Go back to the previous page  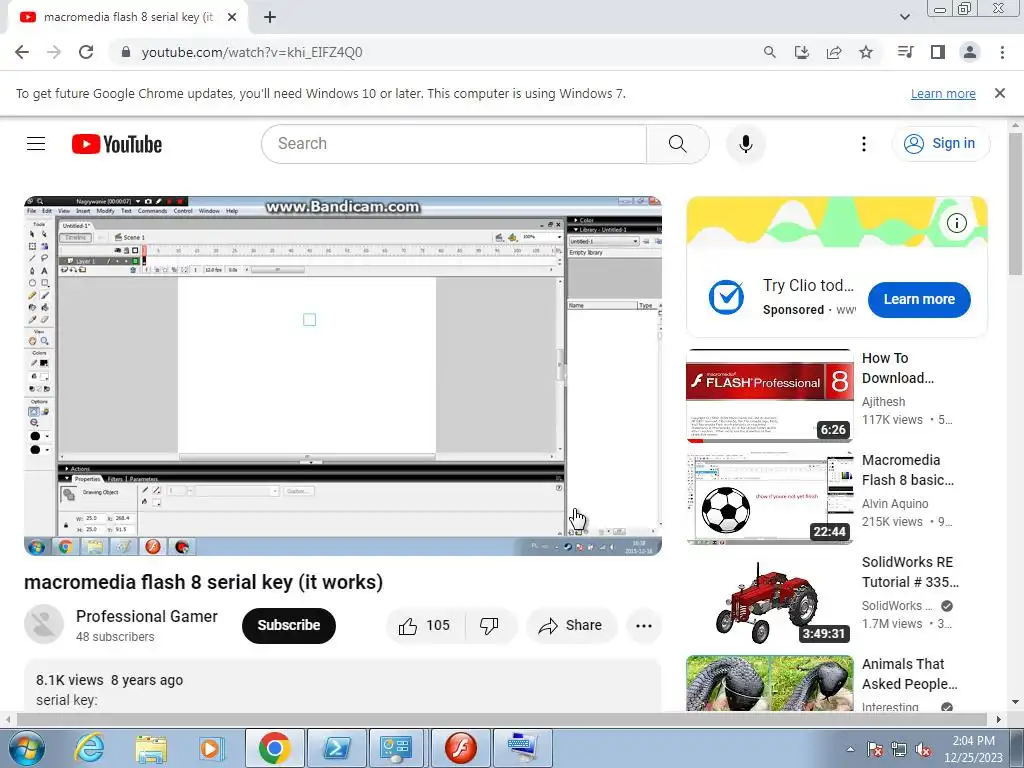tap(22, 52)
